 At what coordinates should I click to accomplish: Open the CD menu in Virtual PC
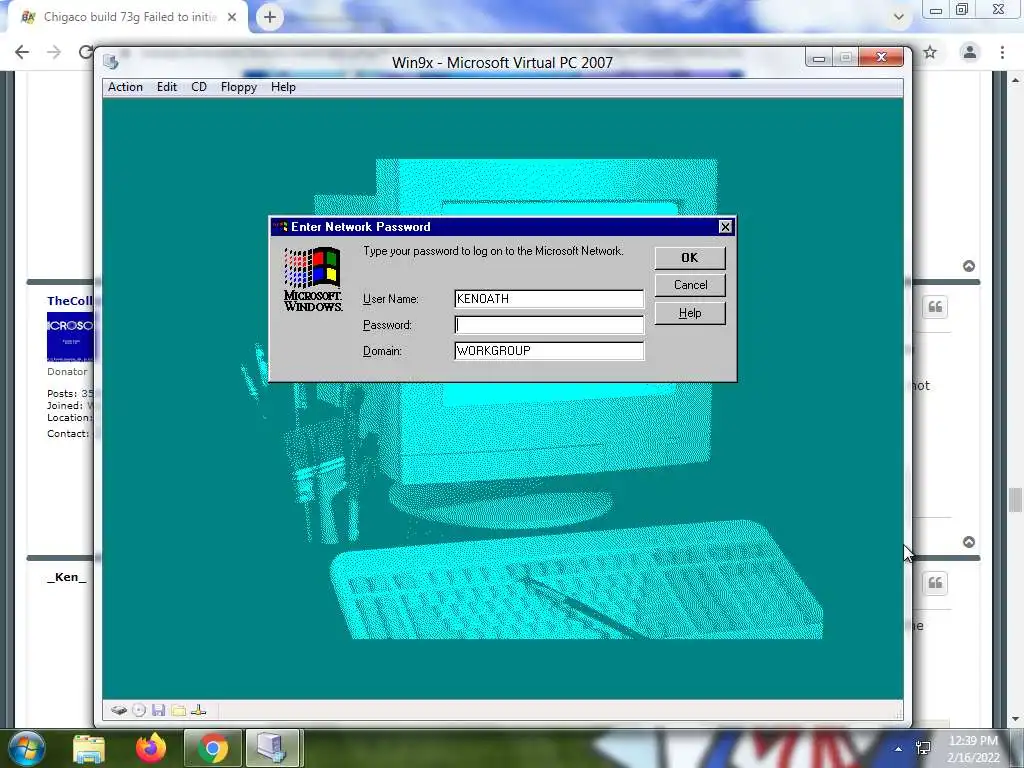tap(199, 87)
